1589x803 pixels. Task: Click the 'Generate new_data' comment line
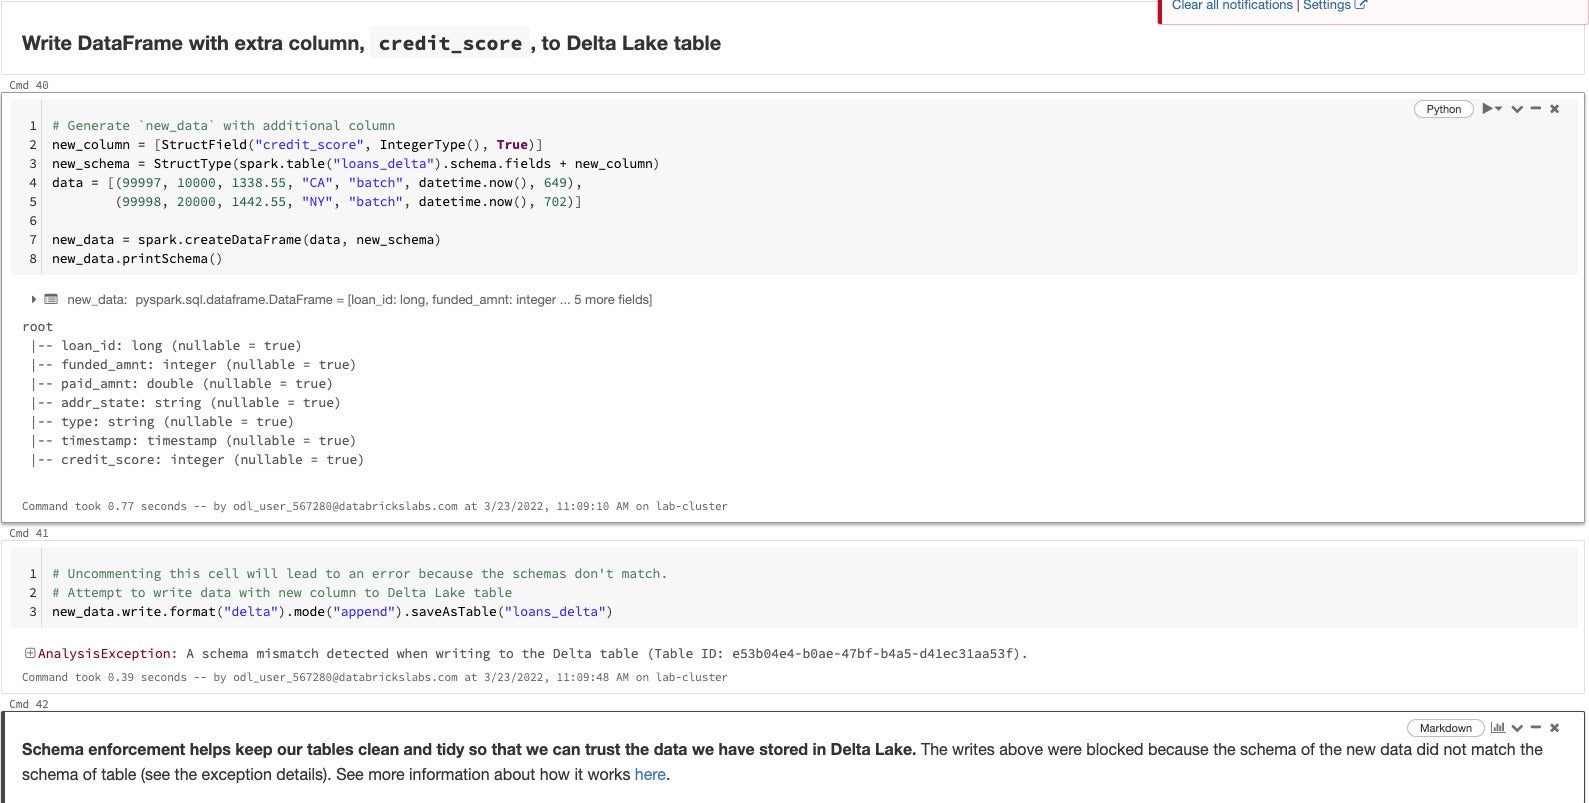click(223, 126)
